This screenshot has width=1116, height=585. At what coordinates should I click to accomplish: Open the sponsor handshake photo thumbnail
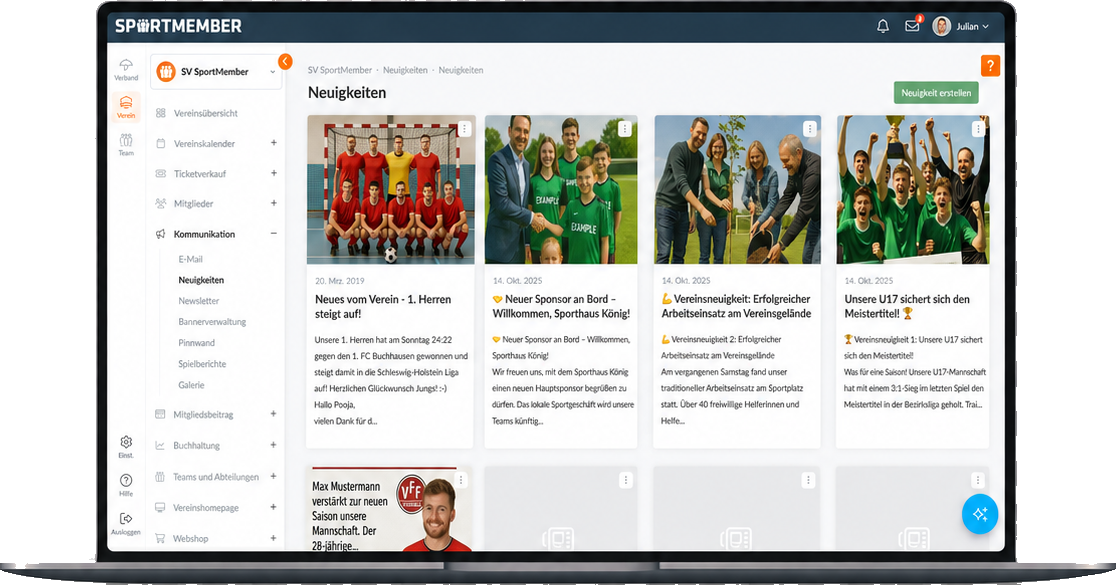tap(561, 189)
